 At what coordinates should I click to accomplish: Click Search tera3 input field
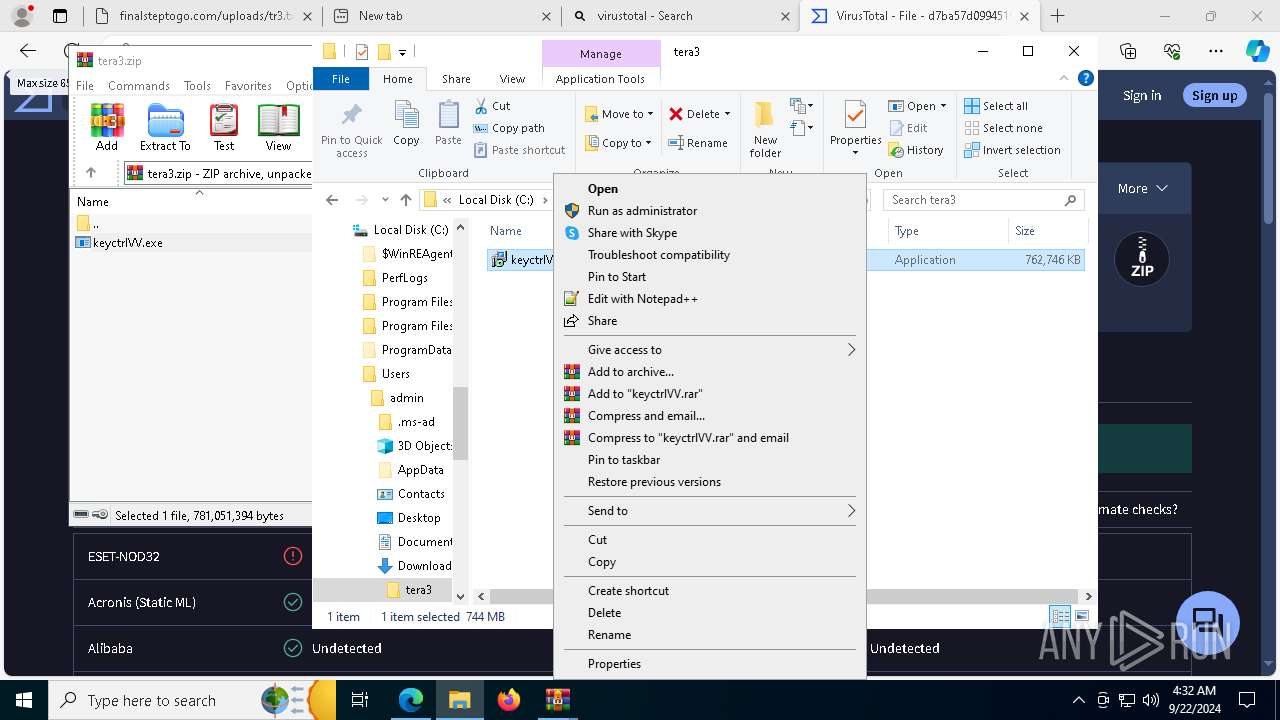983,200
